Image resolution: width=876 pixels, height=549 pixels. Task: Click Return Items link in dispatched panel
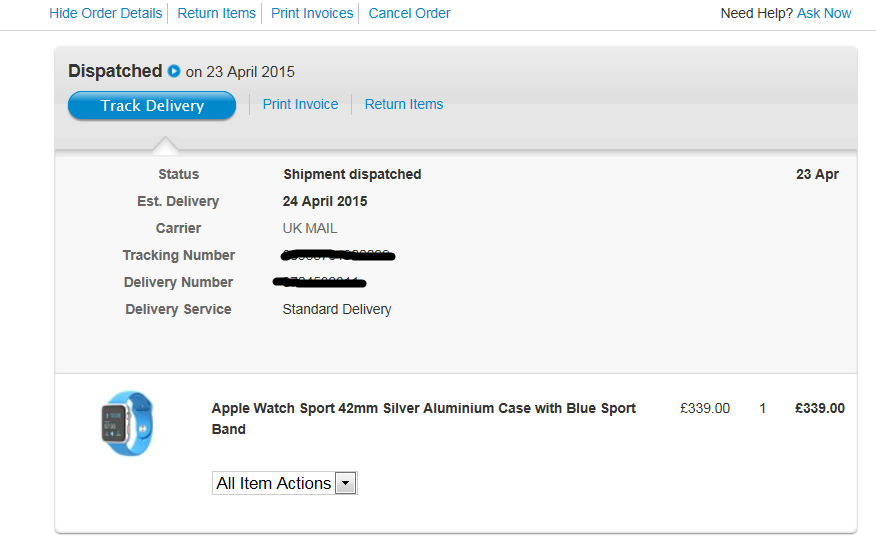404,104
